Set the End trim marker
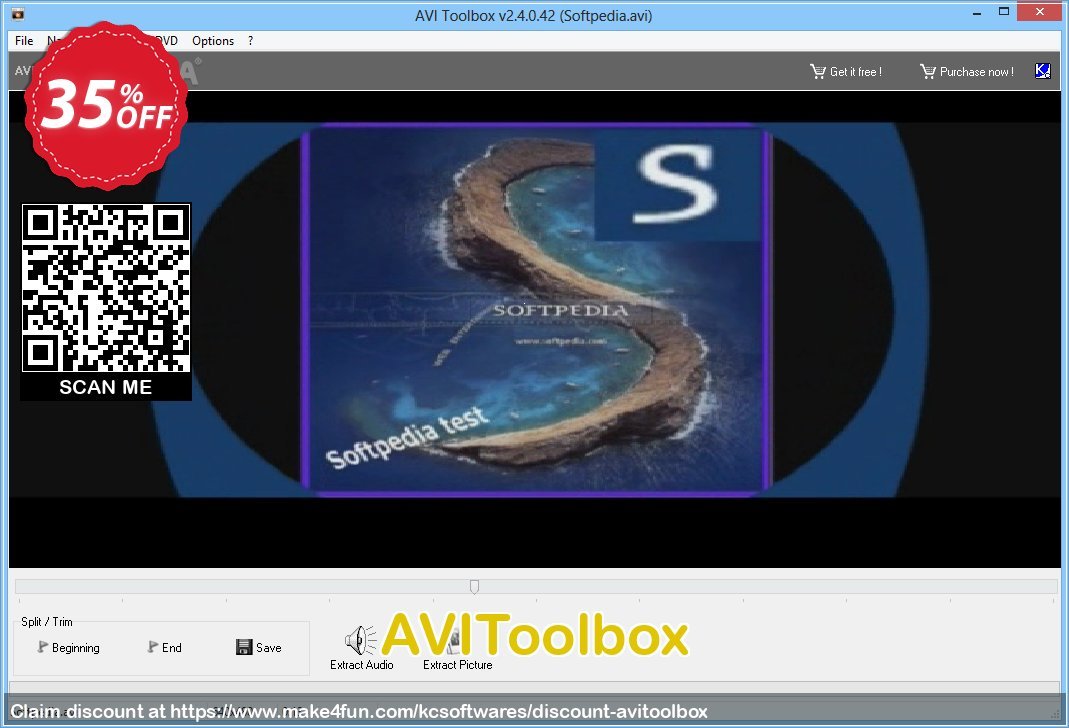This screenshot has width=1069, height=728. (164, 648)
